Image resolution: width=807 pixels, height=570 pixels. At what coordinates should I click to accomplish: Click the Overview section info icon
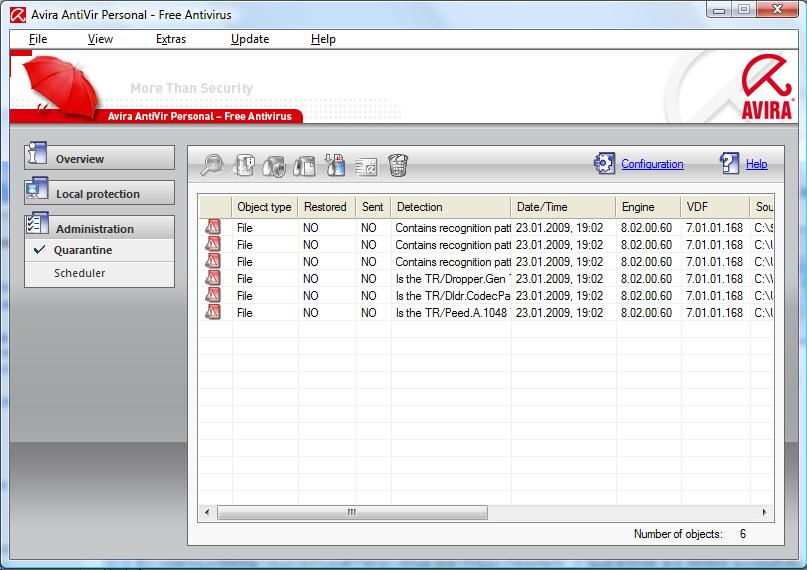37,153
